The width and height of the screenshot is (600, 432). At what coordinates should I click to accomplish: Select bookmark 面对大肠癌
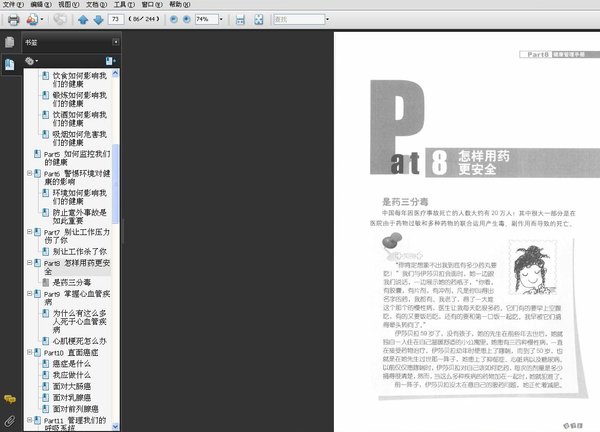(72, 386)
